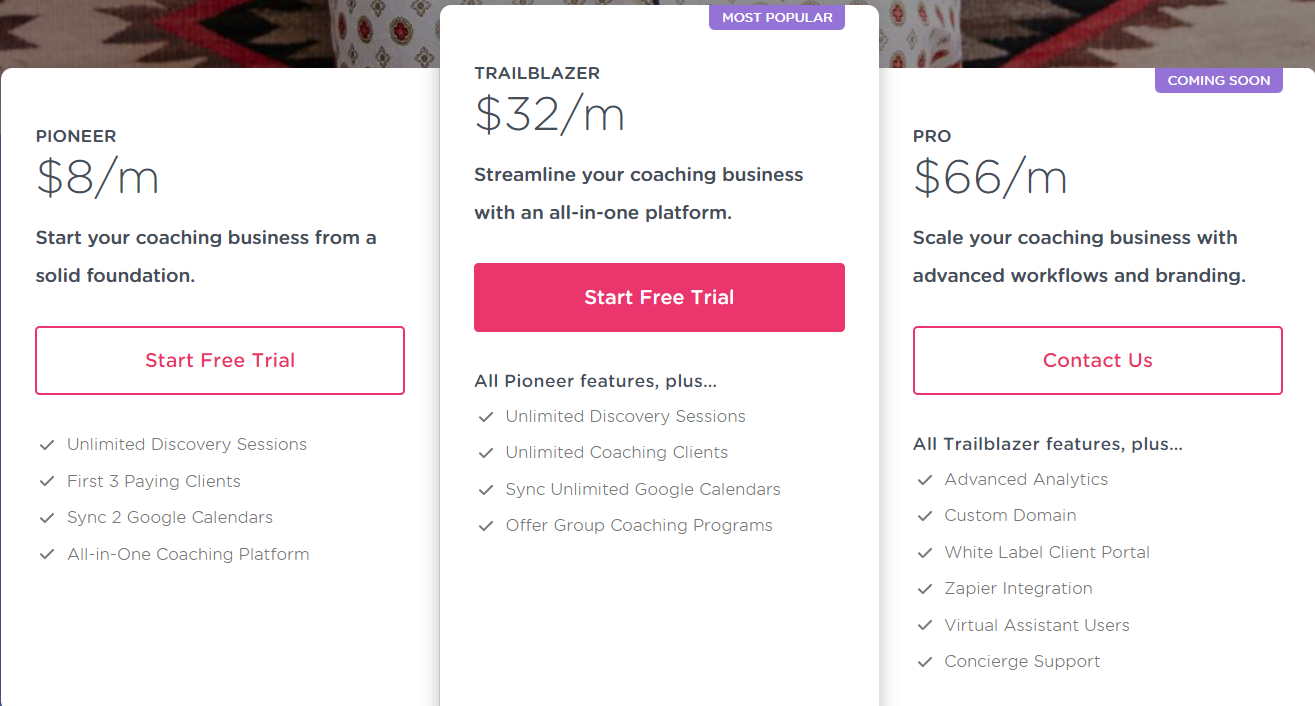This screenshot has height=706, width=1315.
Task: Click checkmark next to Advanced Analytics
Action: [x=924, y=480]
